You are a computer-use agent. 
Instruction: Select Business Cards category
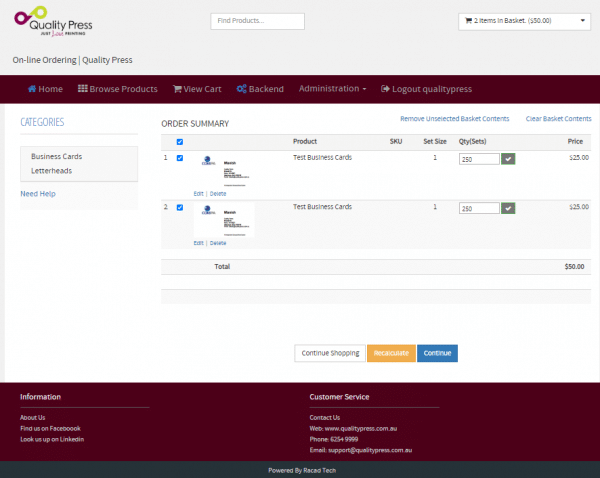tap(57, 157)
